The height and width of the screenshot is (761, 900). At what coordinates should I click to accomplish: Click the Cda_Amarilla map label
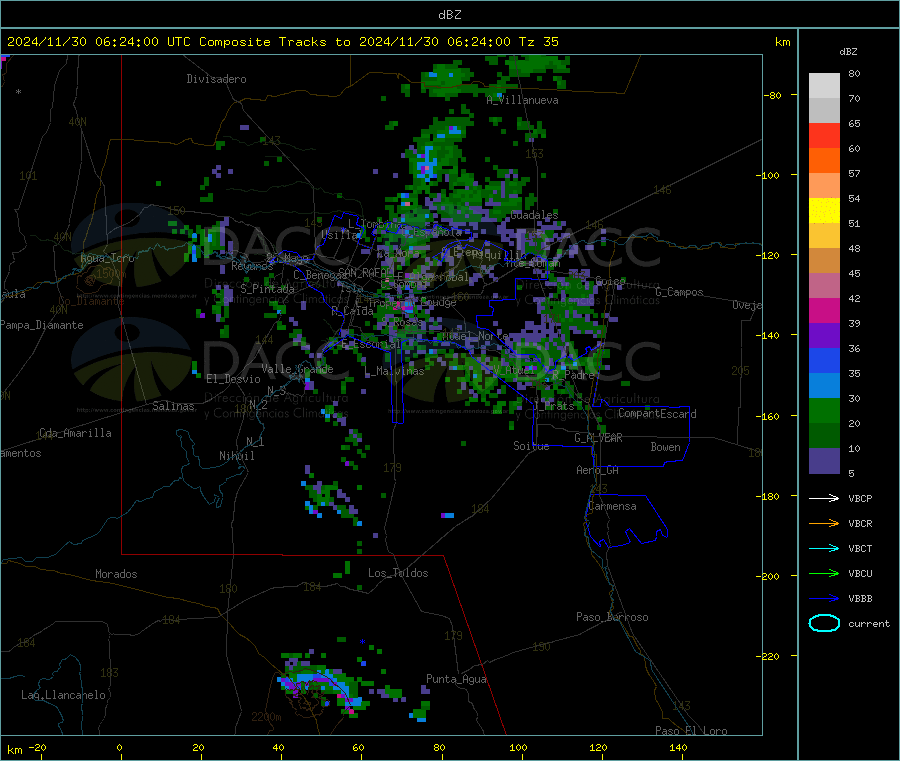pyautogui.click(x=75, y=433)
